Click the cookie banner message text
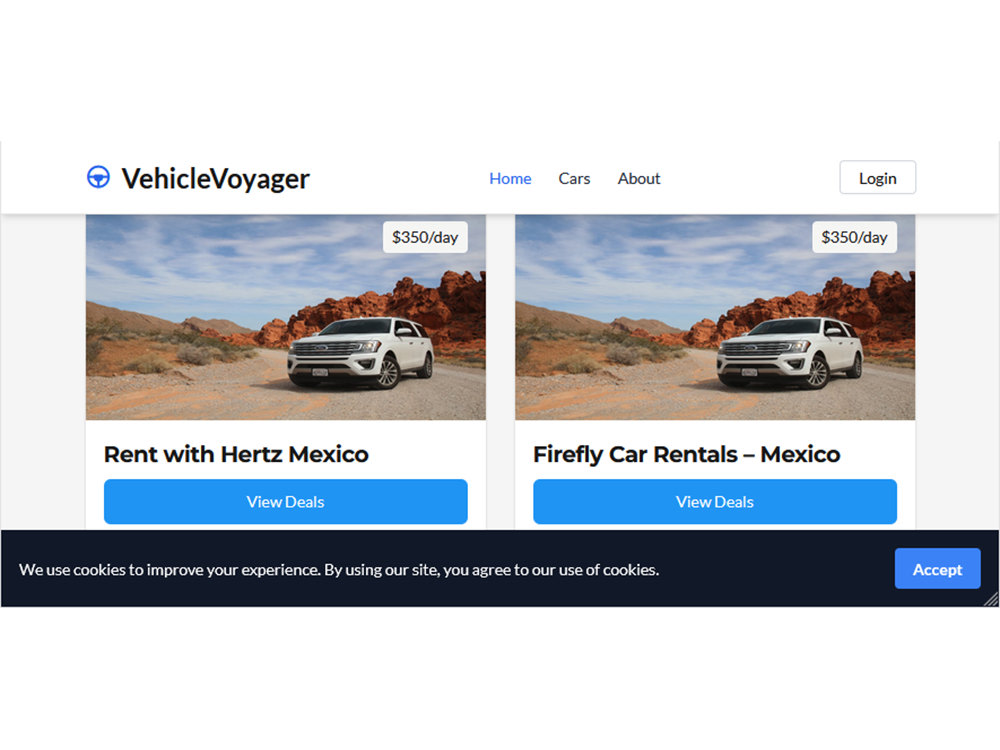Screen dimensions: 1000x750 (339, 570)
